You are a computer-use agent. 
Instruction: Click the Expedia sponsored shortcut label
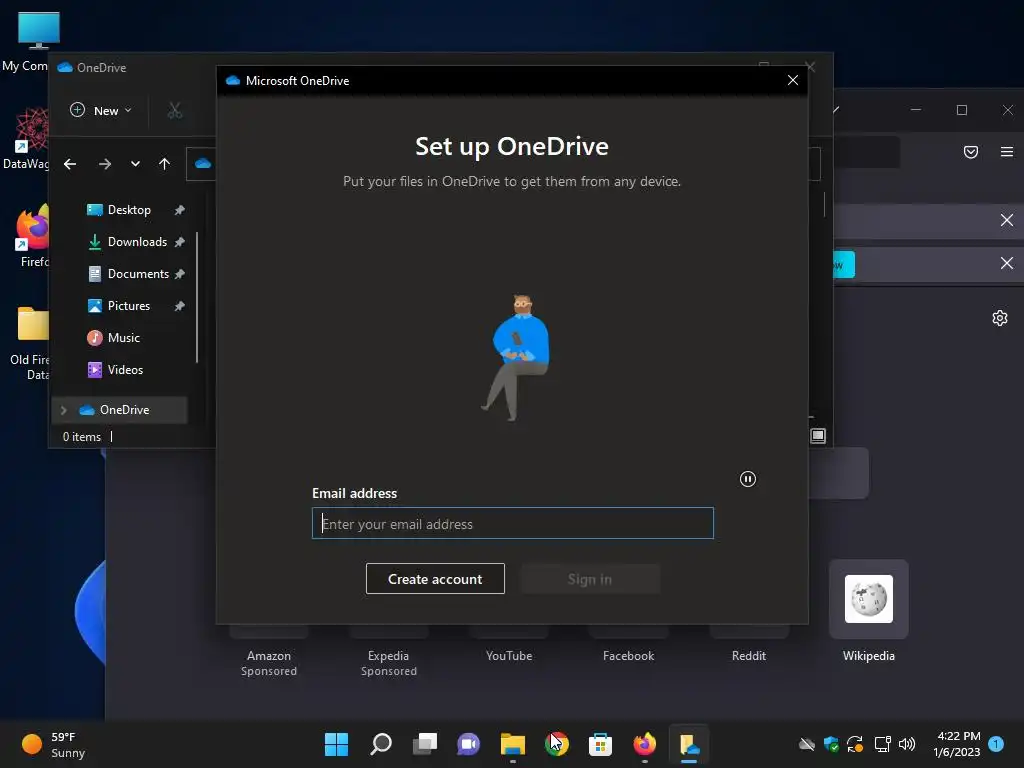[x=389, y=663]
